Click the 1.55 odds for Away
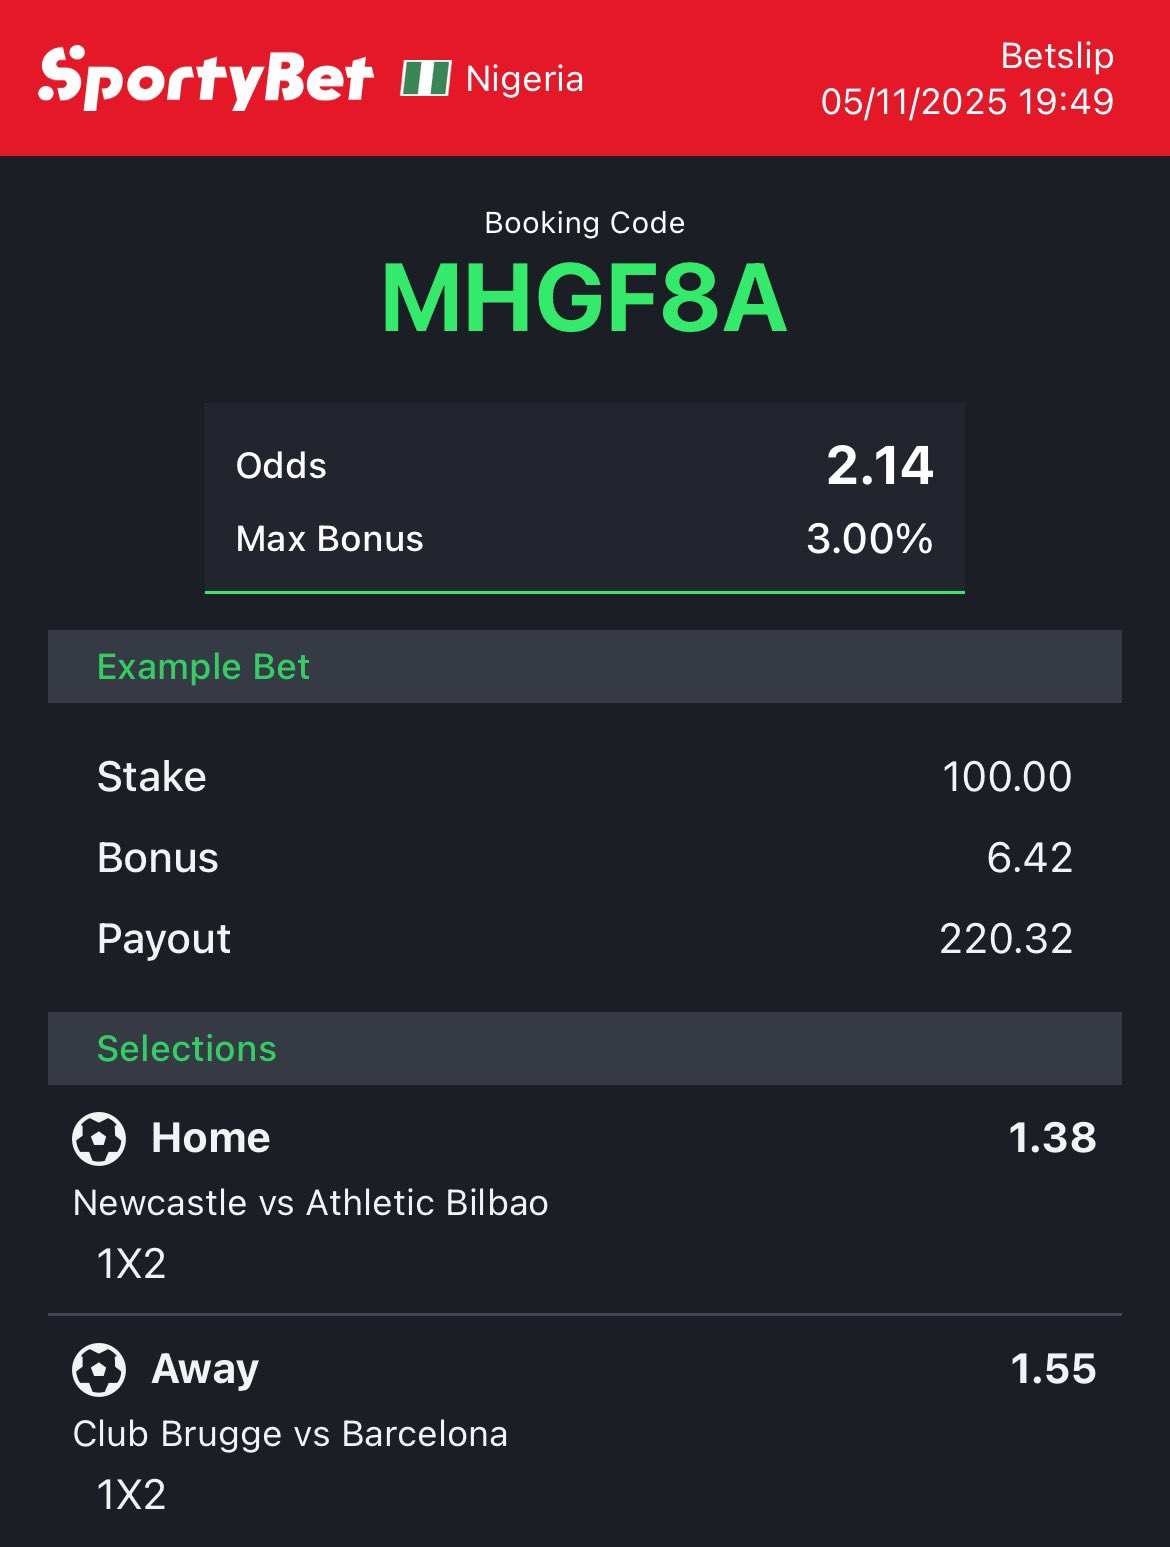Image resolution: width=1170 pixels, height=1547 pixels. [x=1053, y=1369]
